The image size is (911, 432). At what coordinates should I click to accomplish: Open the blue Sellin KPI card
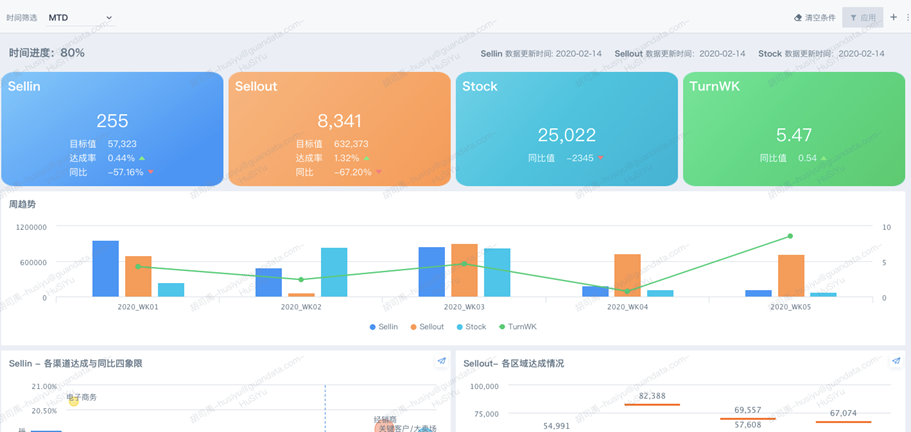pos(112,129)
